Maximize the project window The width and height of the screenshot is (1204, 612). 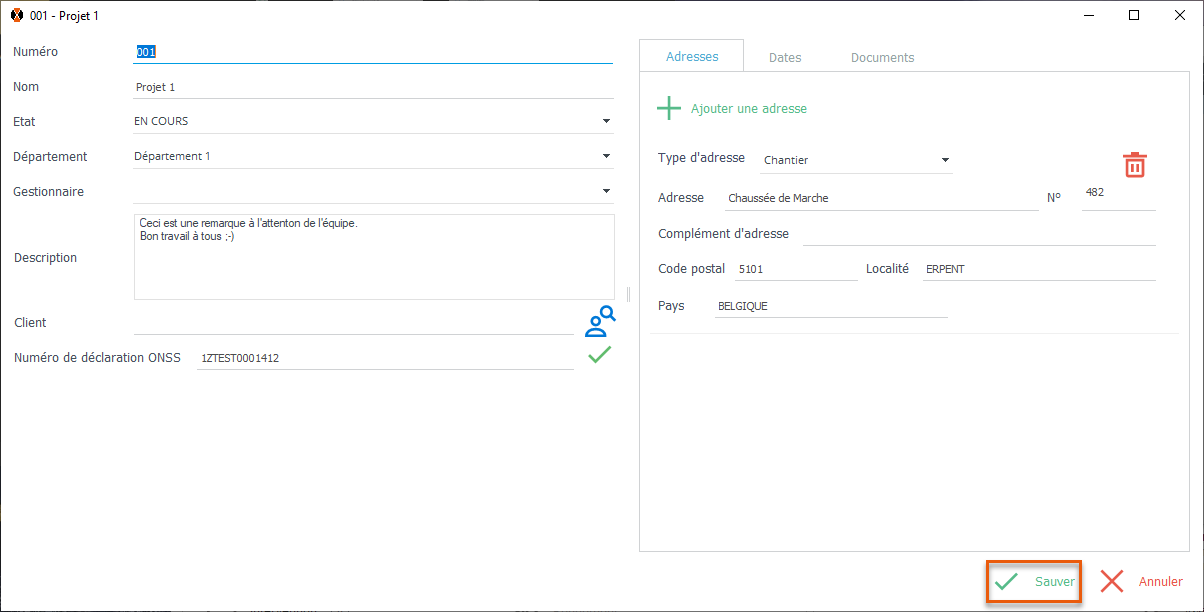tap(1134, 15)
